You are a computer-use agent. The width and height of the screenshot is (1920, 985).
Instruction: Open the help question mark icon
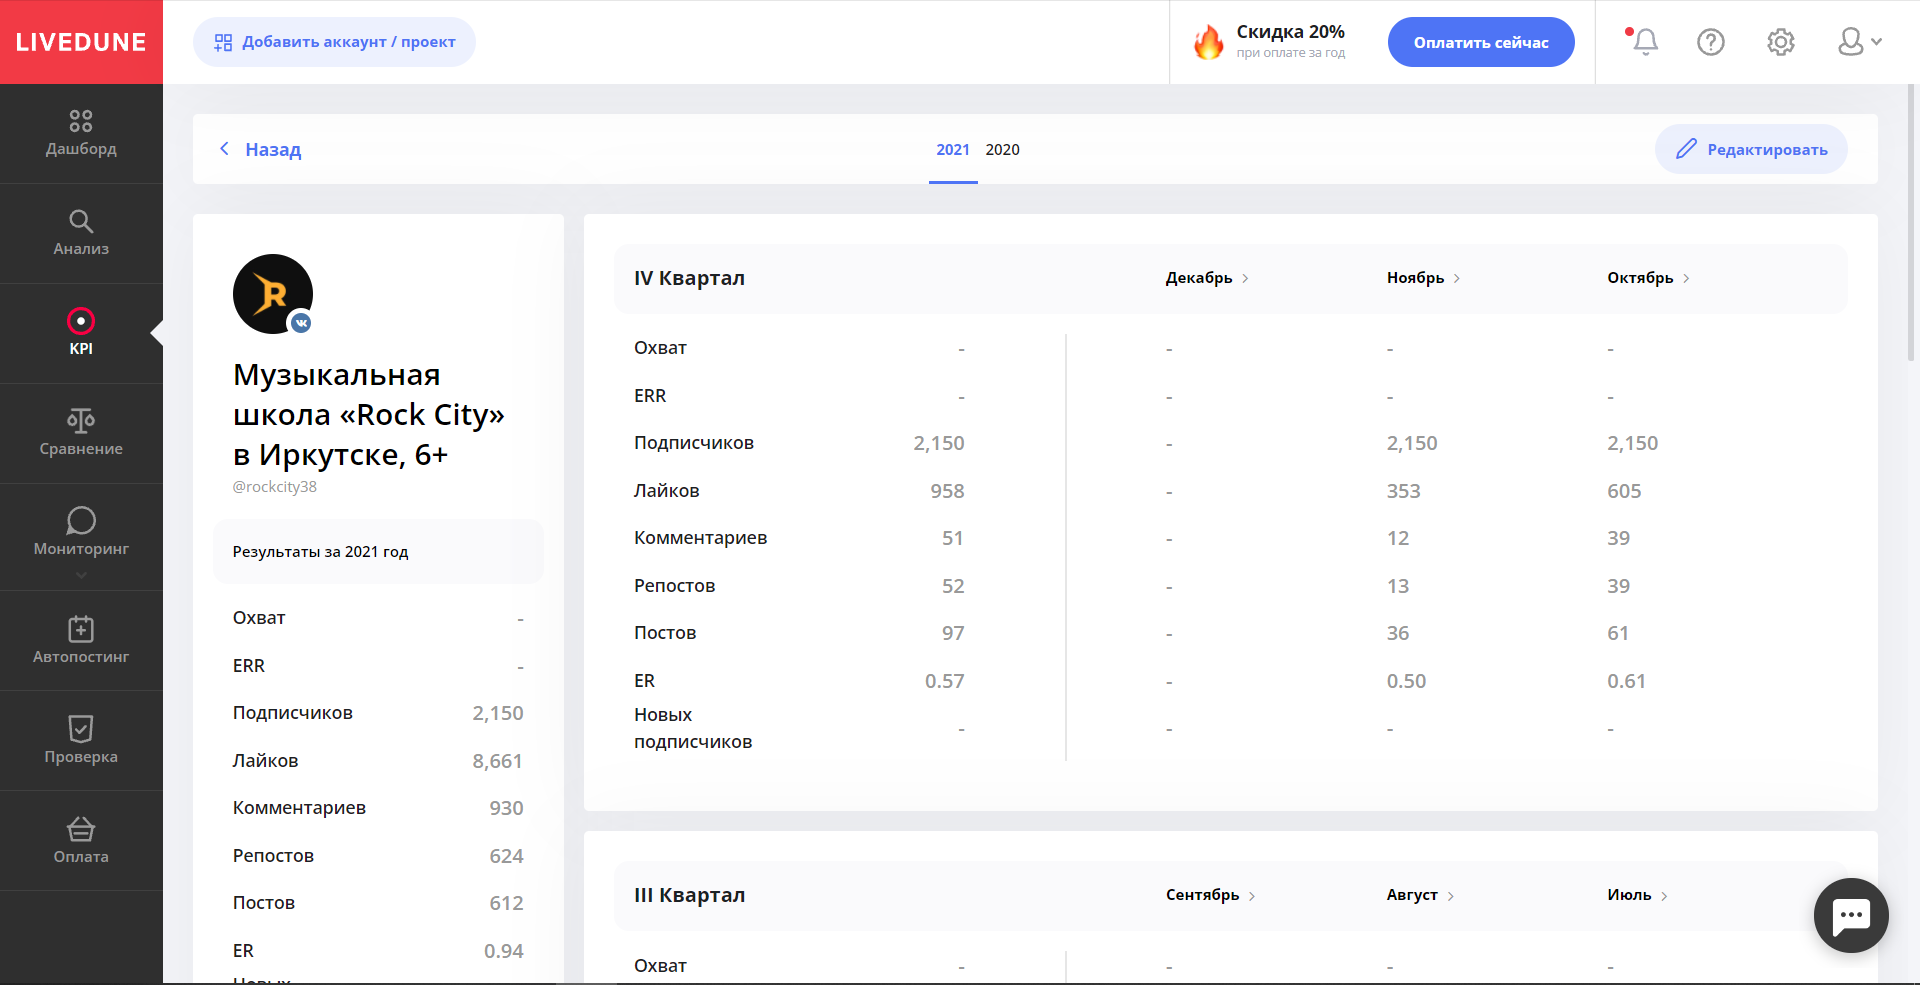[1711, 42]
